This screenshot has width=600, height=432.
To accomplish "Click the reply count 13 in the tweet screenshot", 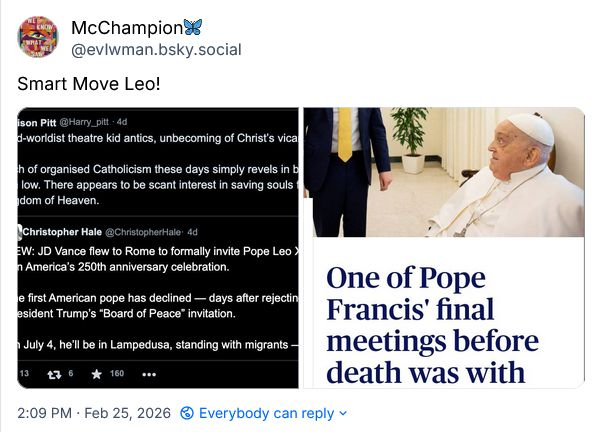I will point(25,374).
